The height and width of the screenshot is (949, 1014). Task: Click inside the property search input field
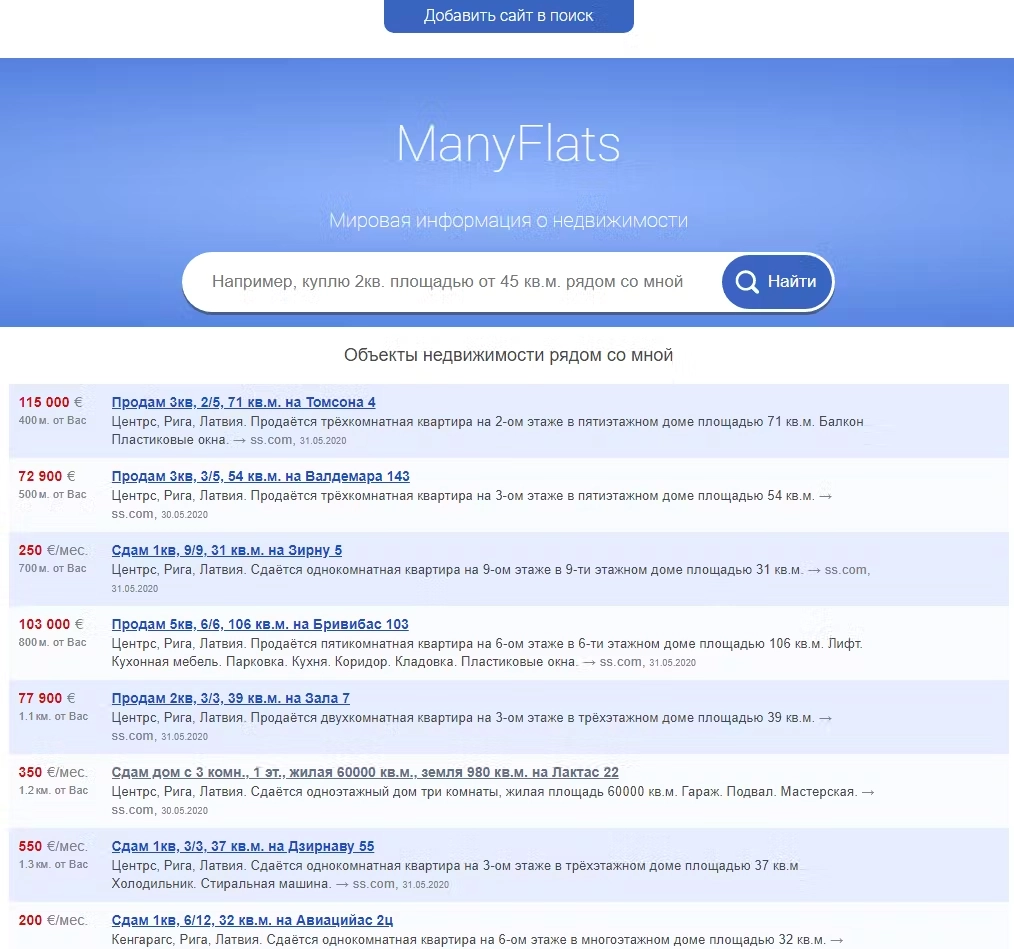[450, 281]
